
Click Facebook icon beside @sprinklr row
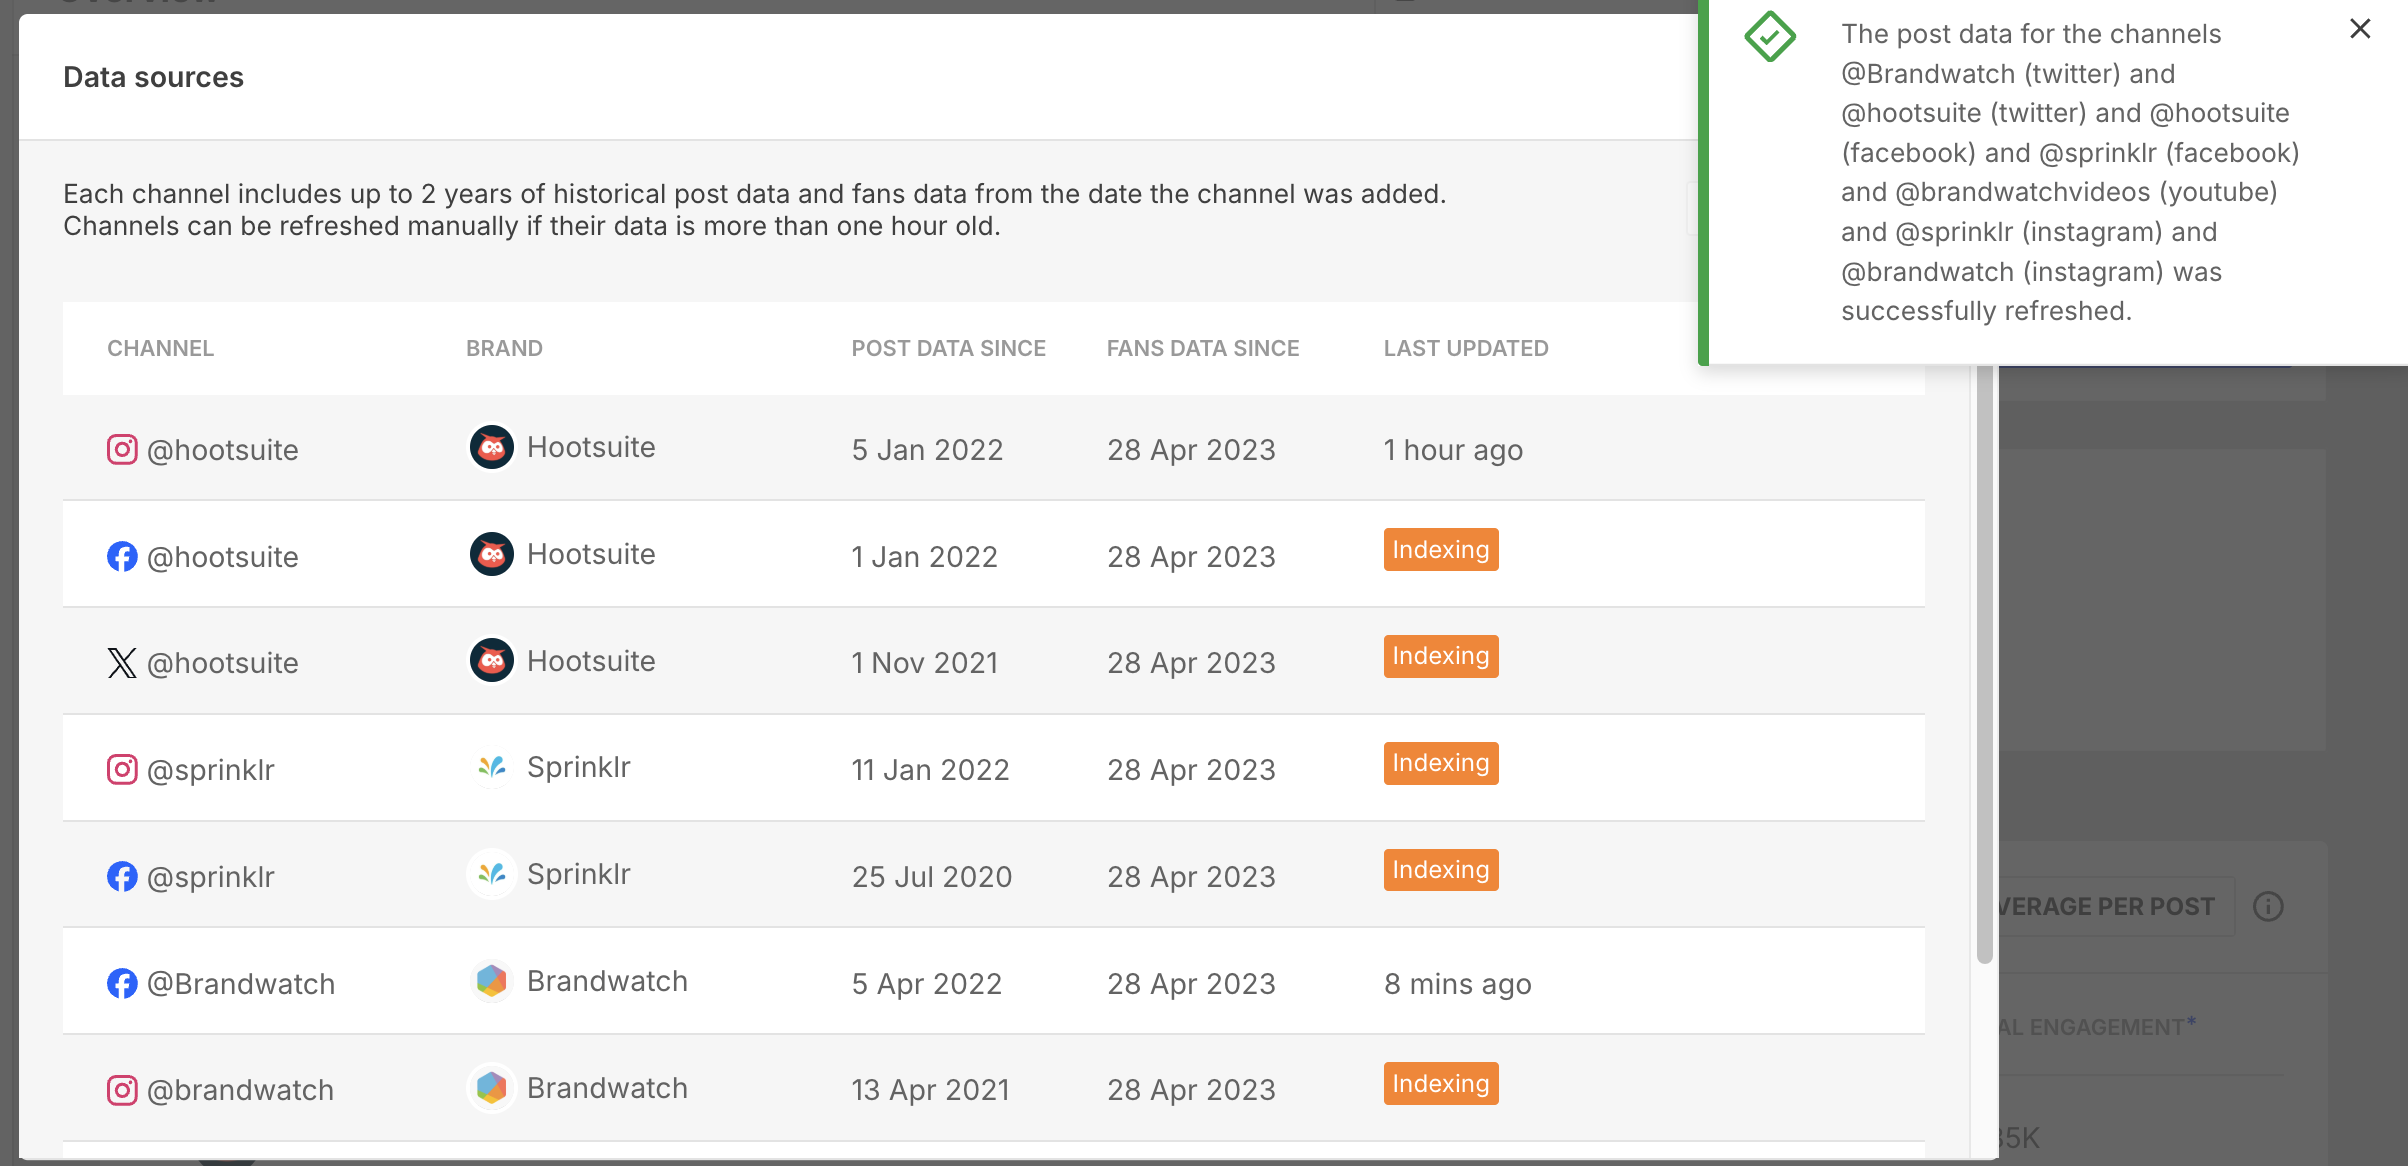click(x=122, y=876)
